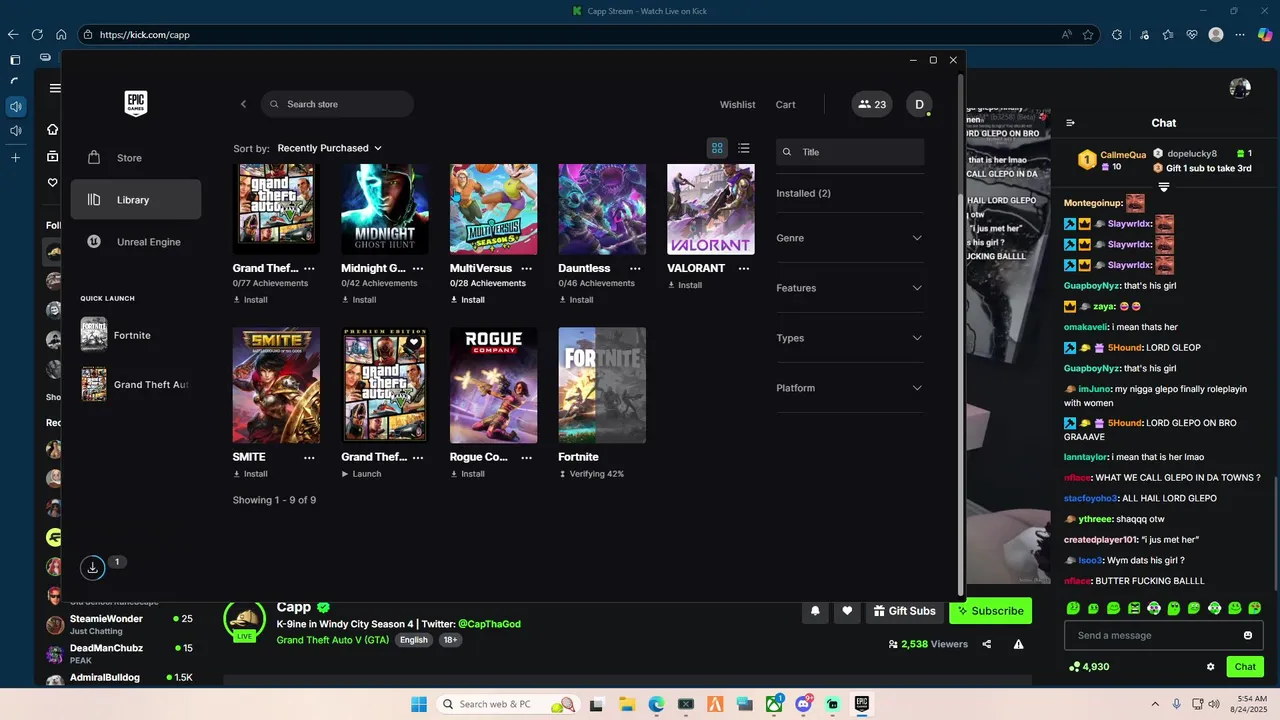Open the MultiVersus game thumbnail
The height and width of the screenshot is (720, 1280).
click(493, 209)
